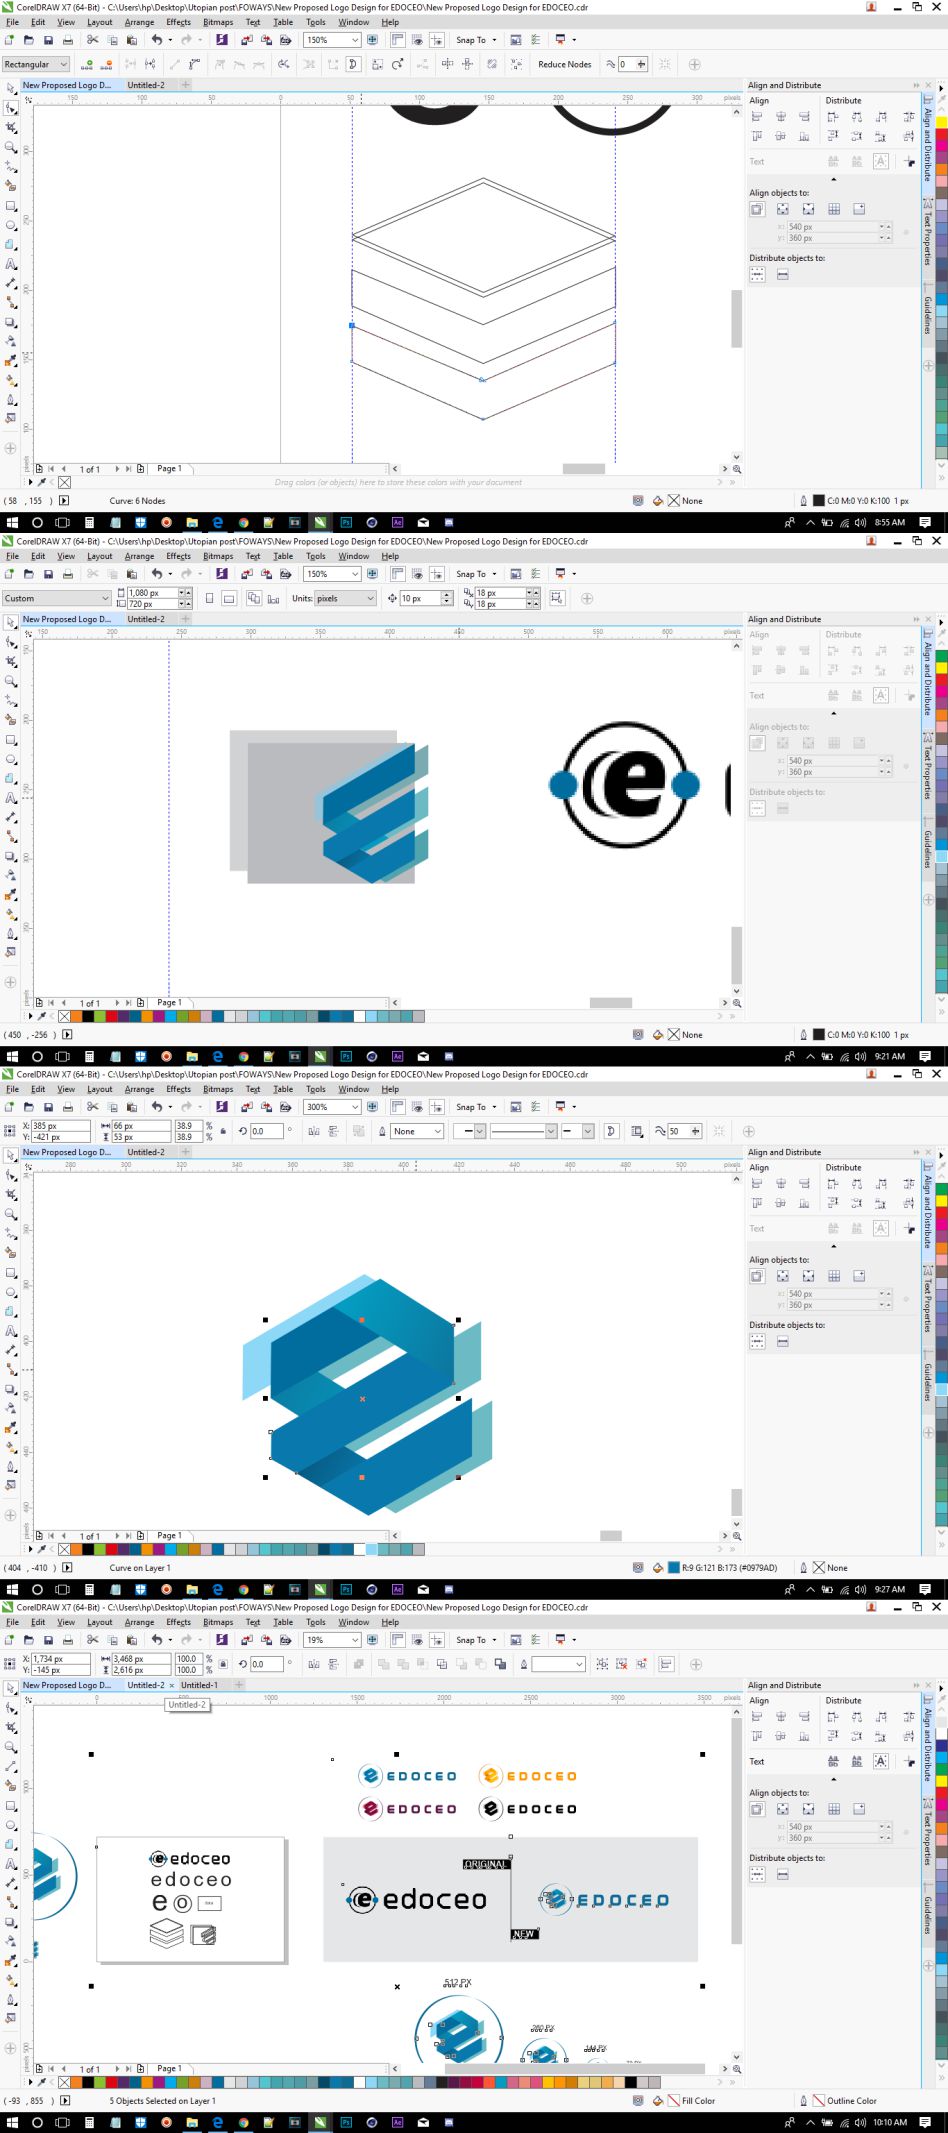Click the Add nodes icon in the 8:55 AM window

87,64
